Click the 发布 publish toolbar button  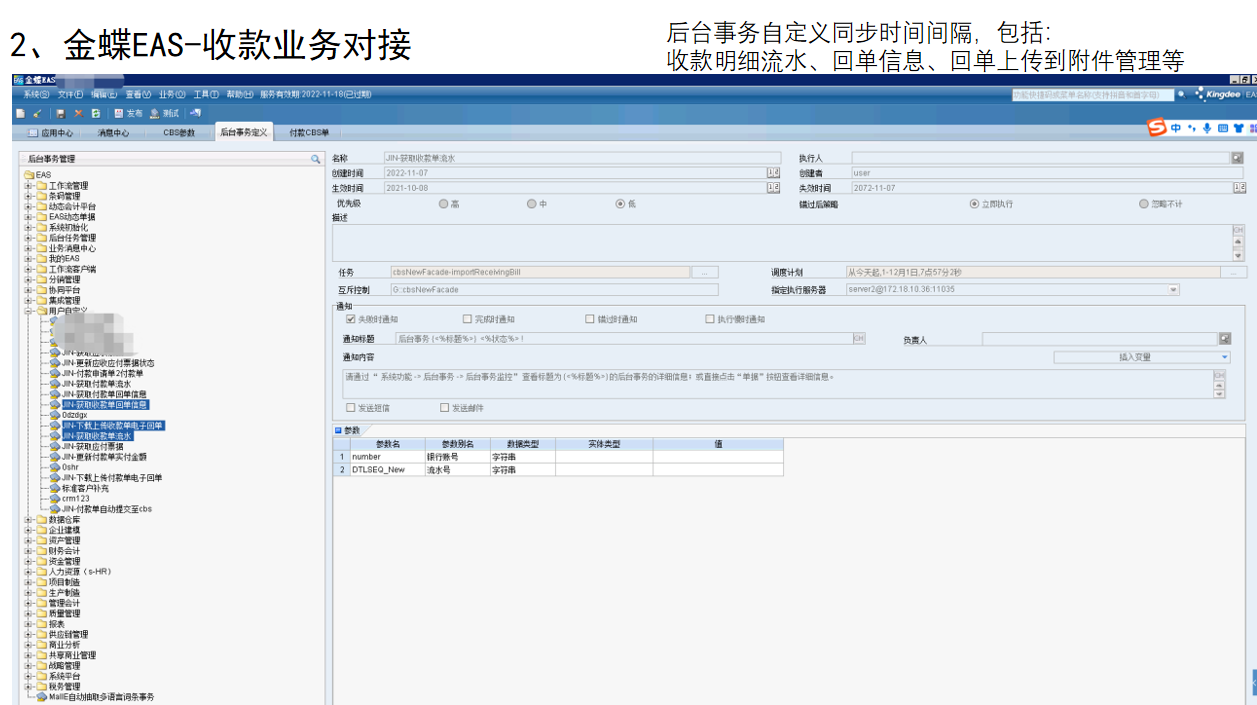[x=128, y=113]
